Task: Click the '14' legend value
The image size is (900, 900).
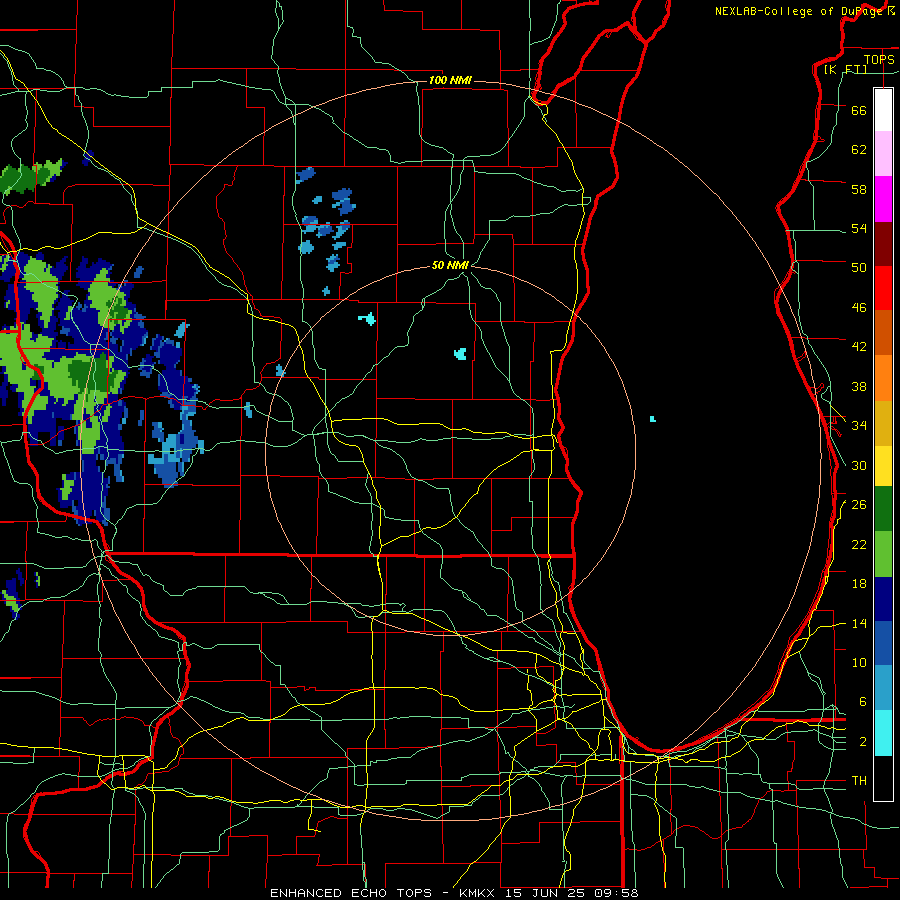Action: click(x=859, y=623)
